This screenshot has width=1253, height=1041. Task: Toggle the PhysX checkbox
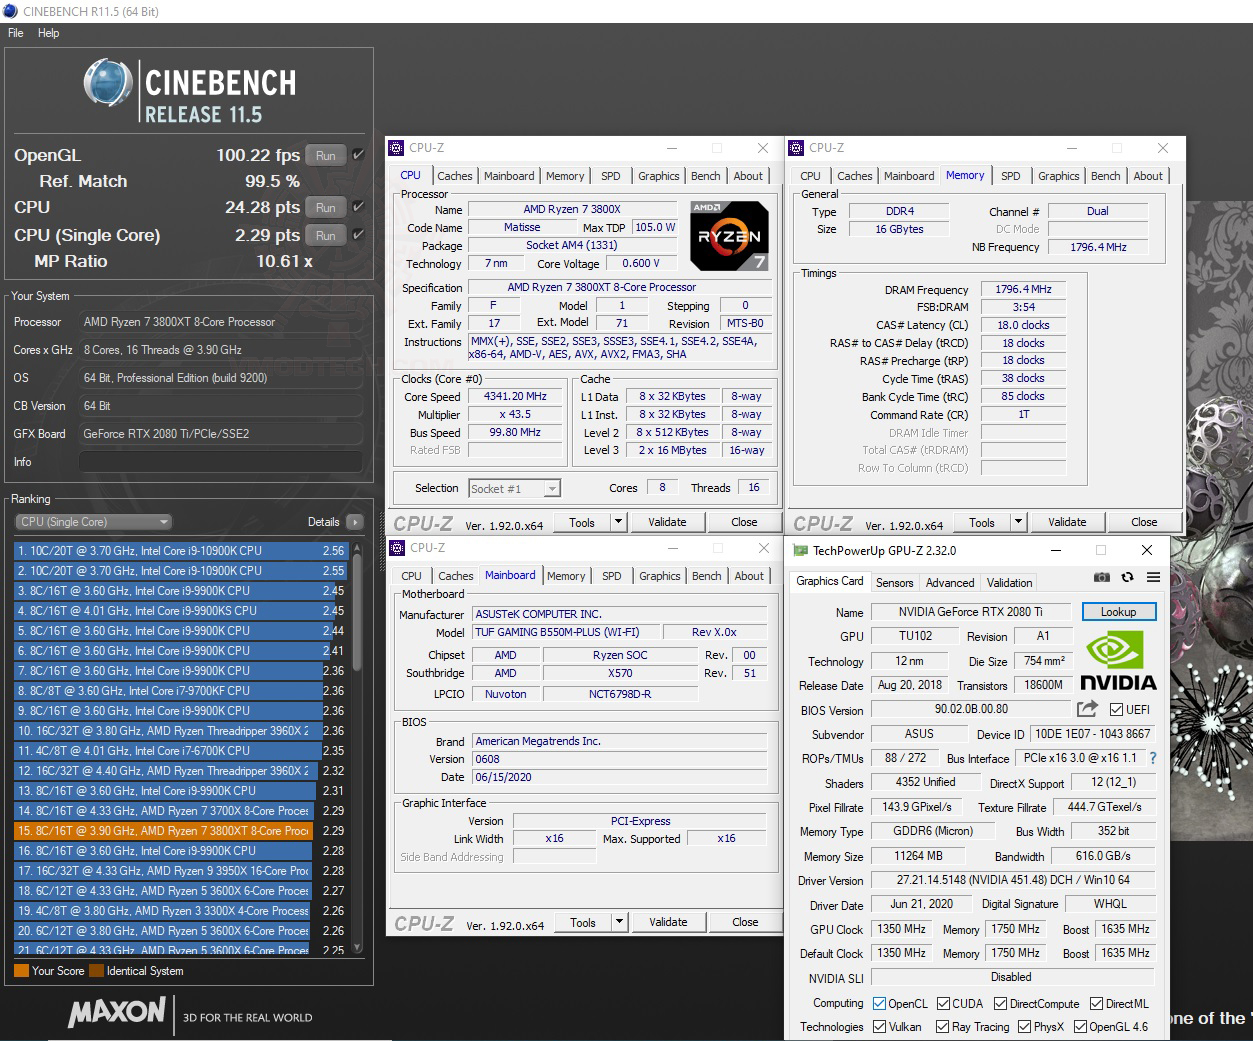point(1024,1026)
